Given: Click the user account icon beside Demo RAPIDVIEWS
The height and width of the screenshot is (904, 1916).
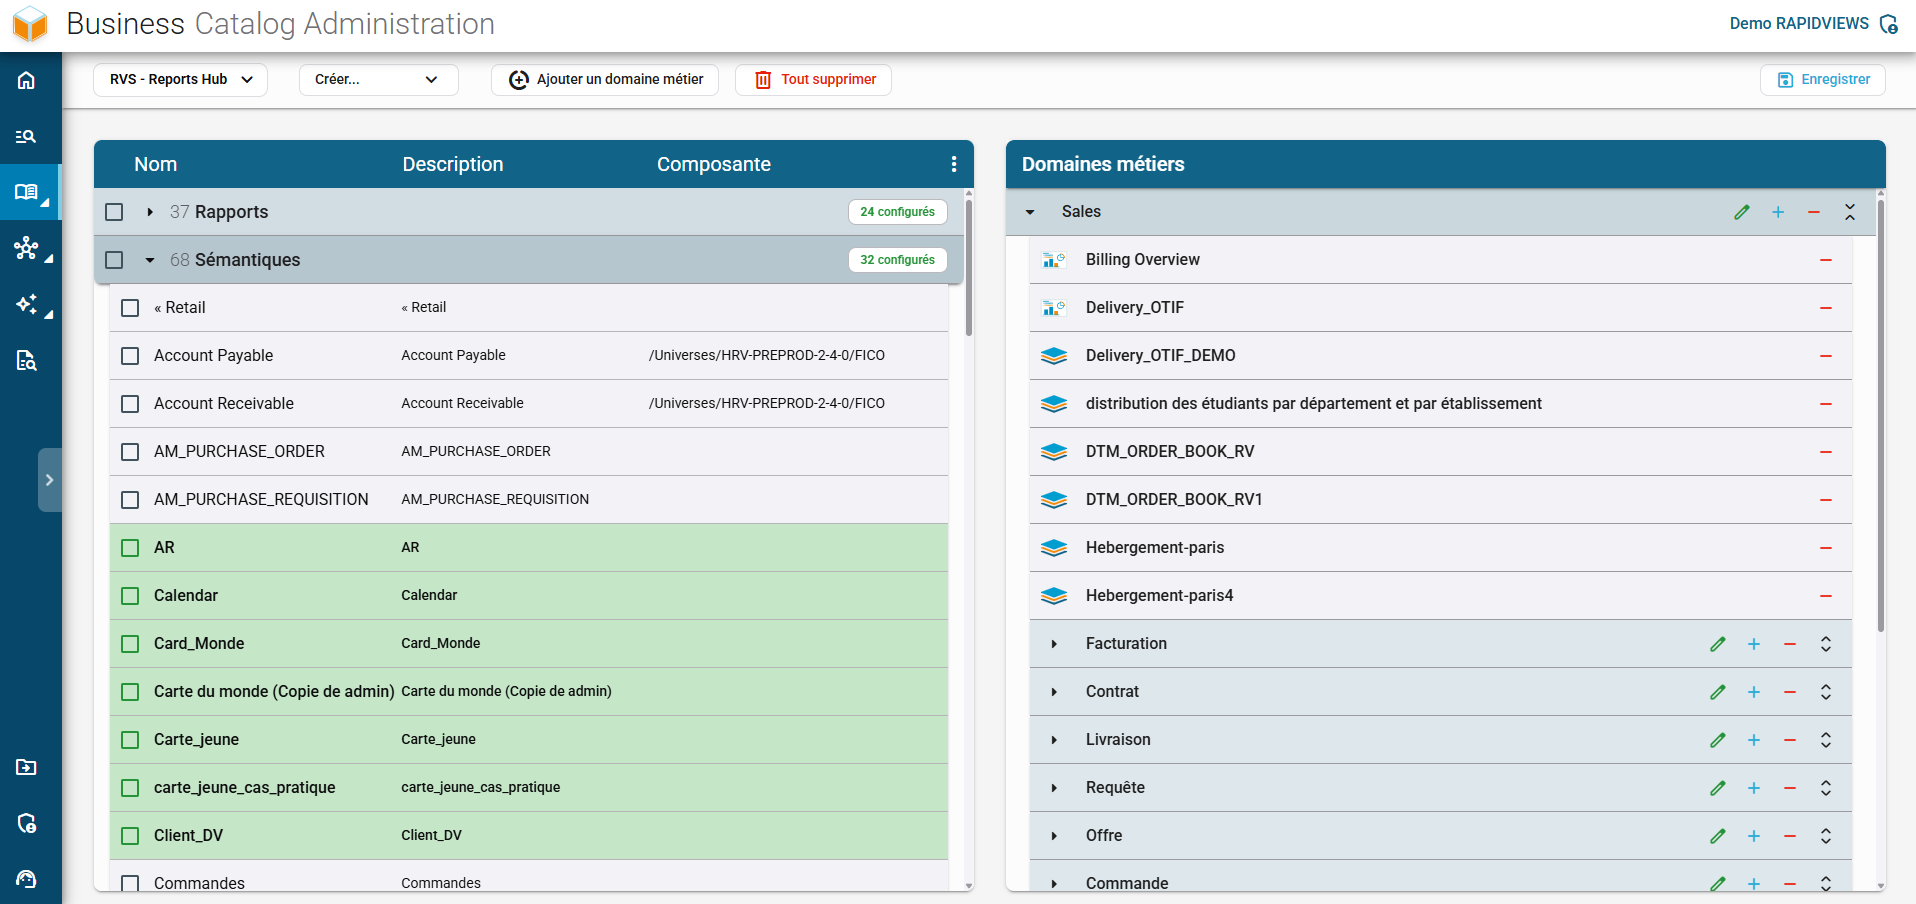Looking at the screenshot, I should tap(1888, 24).
